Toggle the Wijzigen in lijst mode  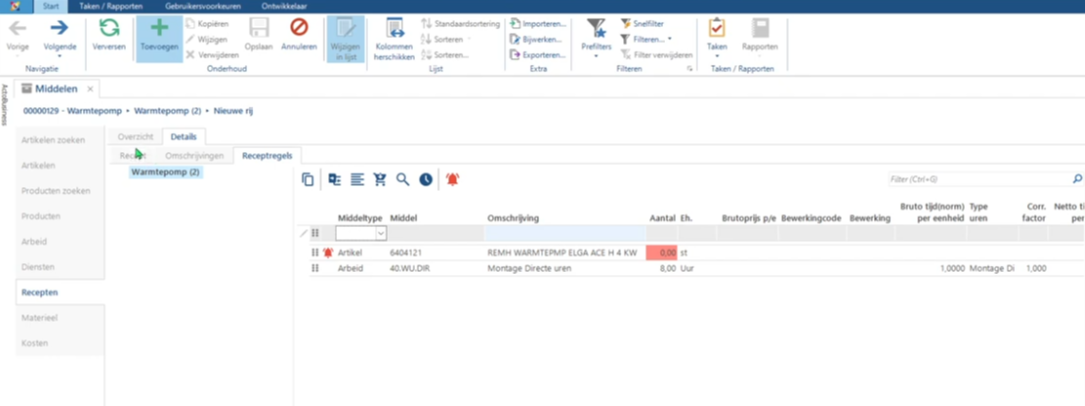(x=343, y=38)
